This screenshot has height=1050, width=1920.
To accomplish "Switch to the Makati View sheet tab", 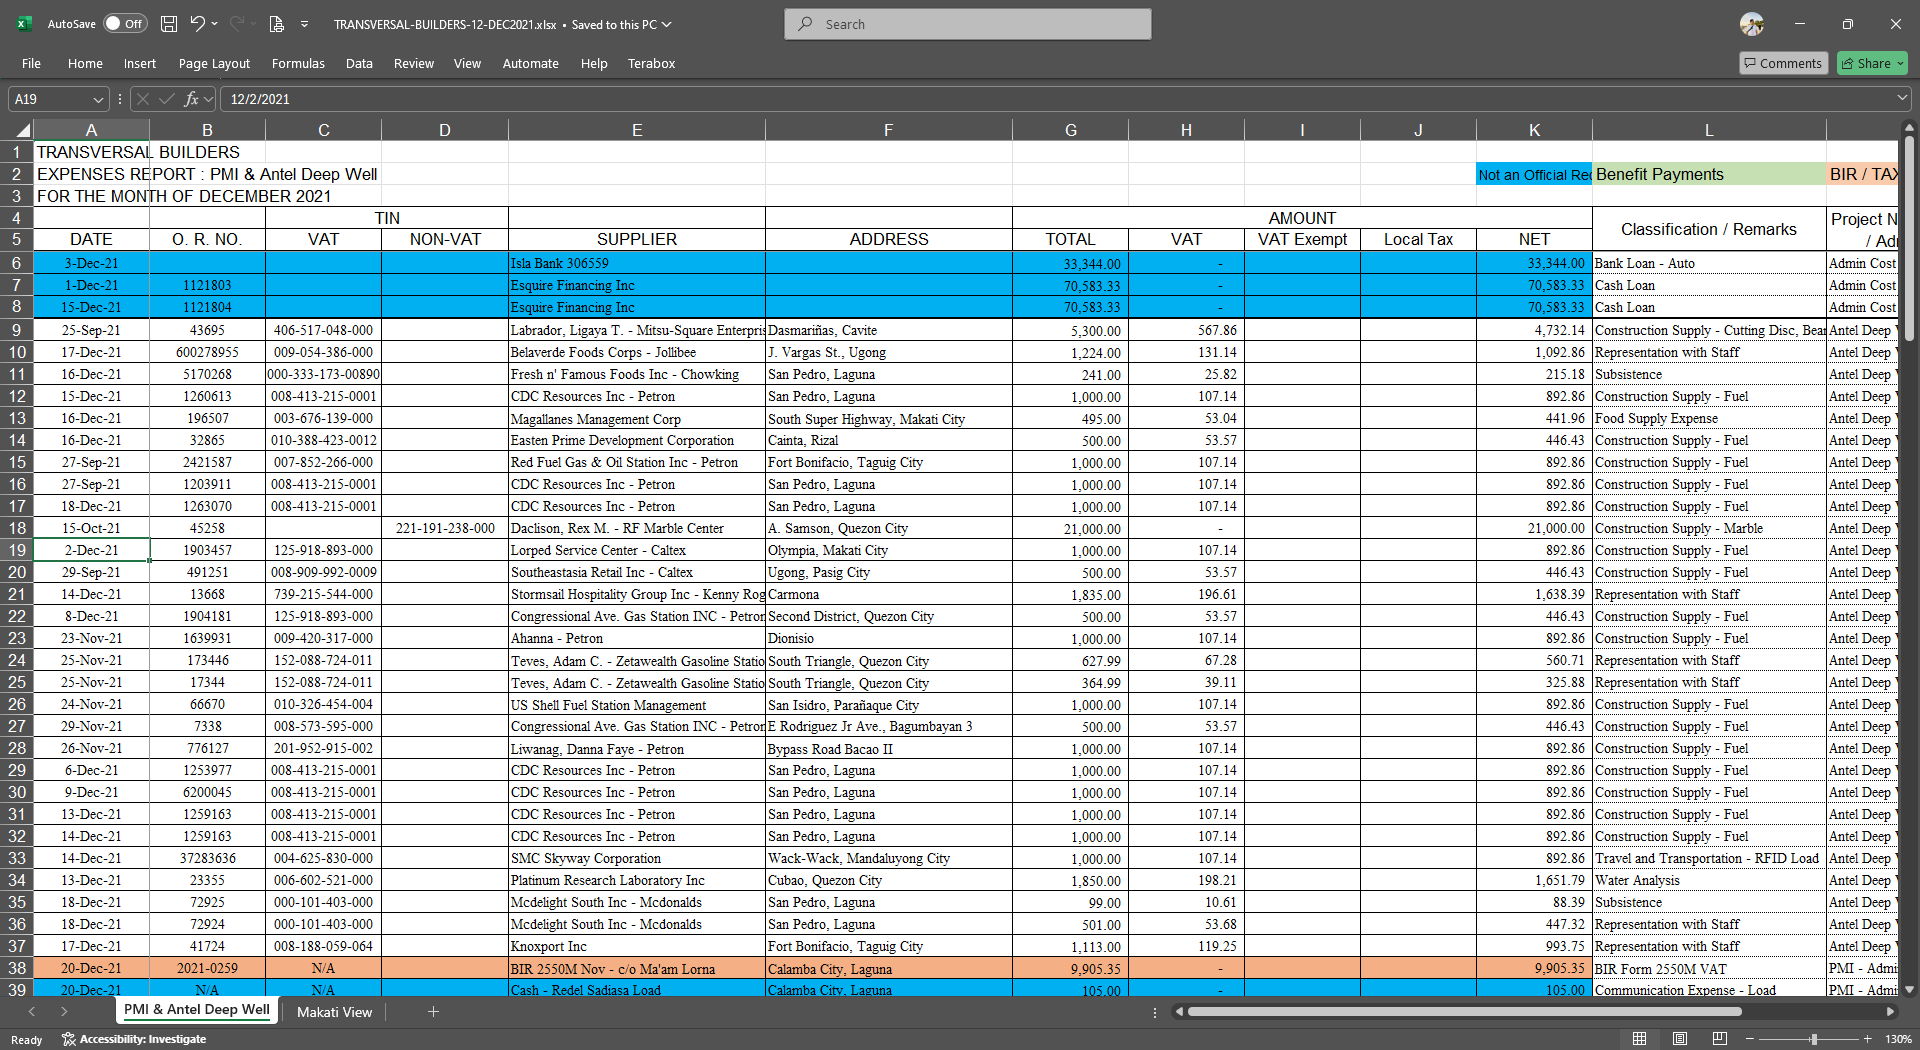I will click(x=334, y=1012).
